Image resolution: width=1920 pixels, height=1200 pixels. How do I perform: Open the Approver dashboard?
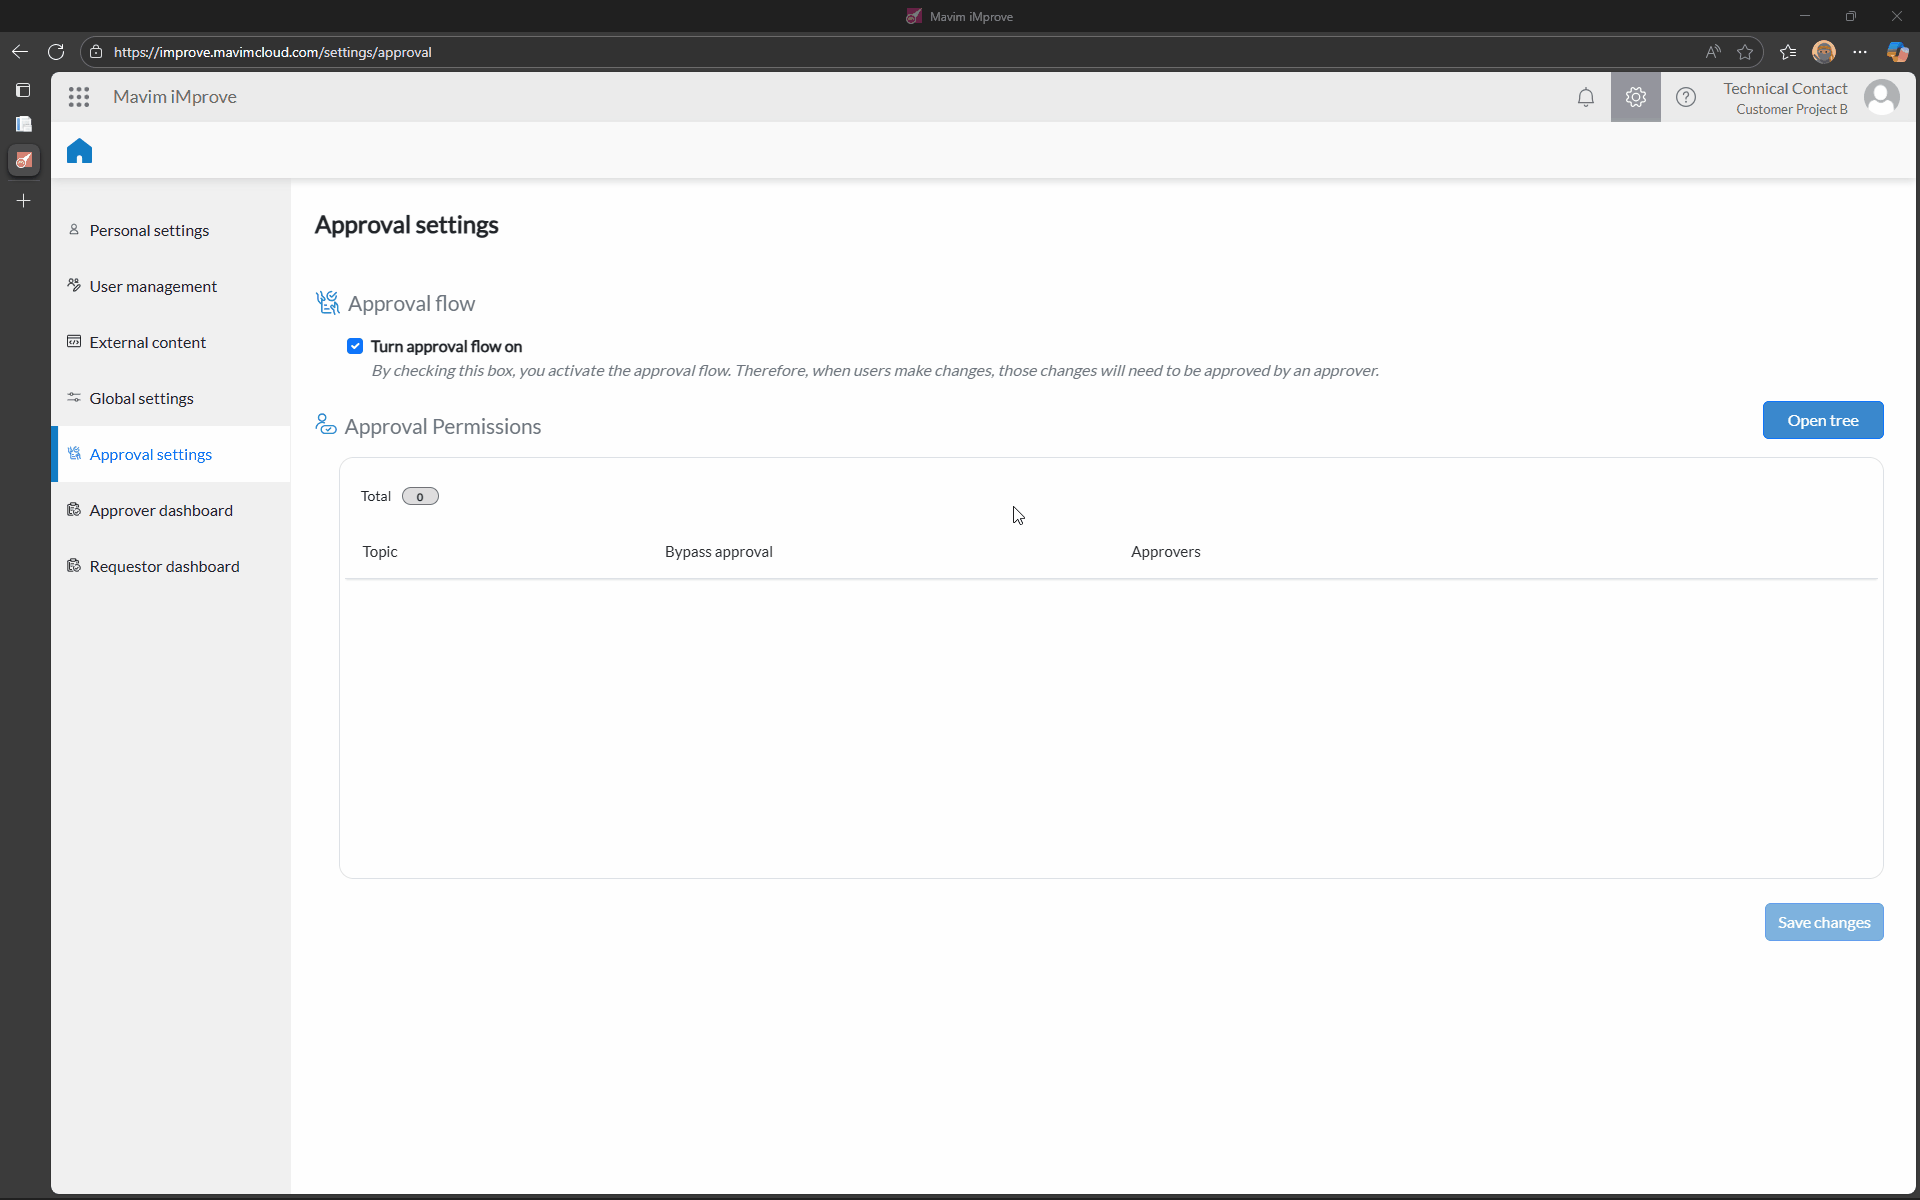click(x=161, y=510)
